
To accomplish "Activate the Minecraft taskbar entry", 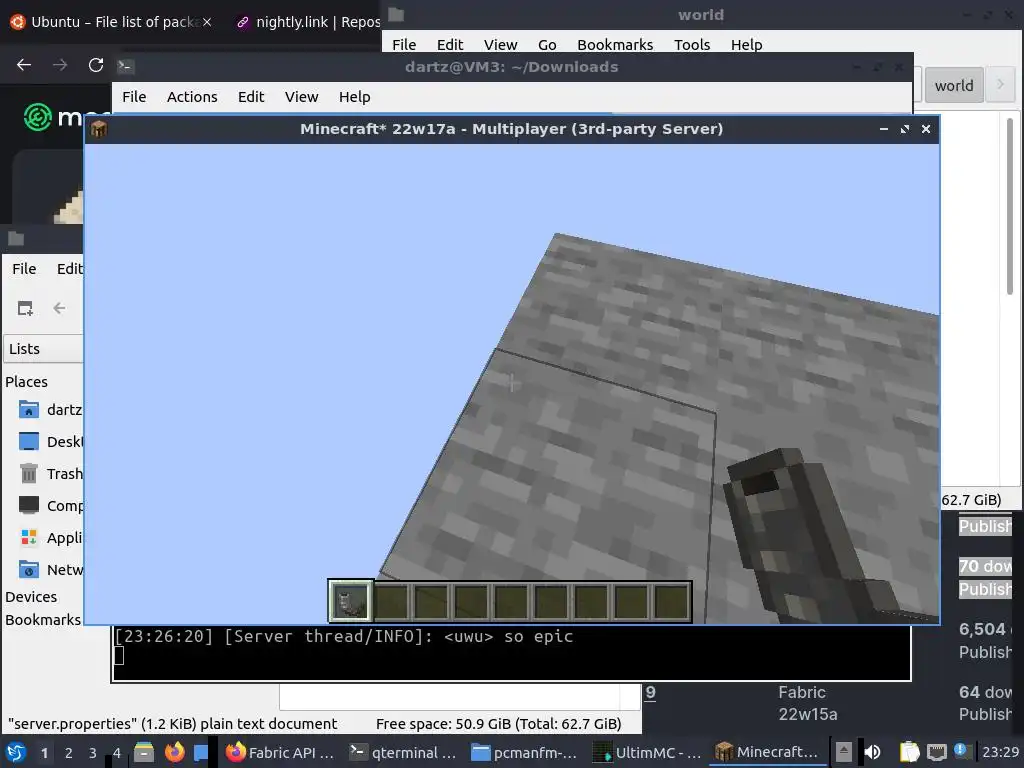I will pos(768,752).
